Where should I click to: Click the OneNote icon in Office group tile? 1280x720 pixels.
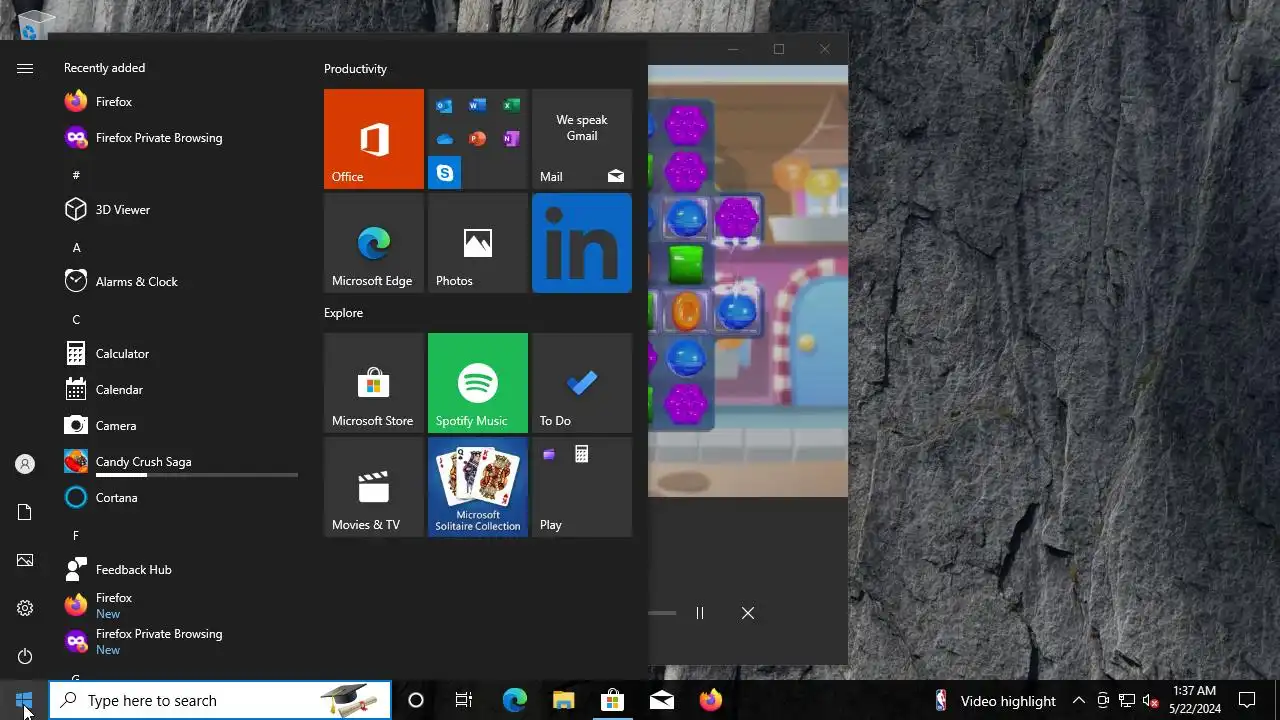pyautogui.click(x=511, y=139)
